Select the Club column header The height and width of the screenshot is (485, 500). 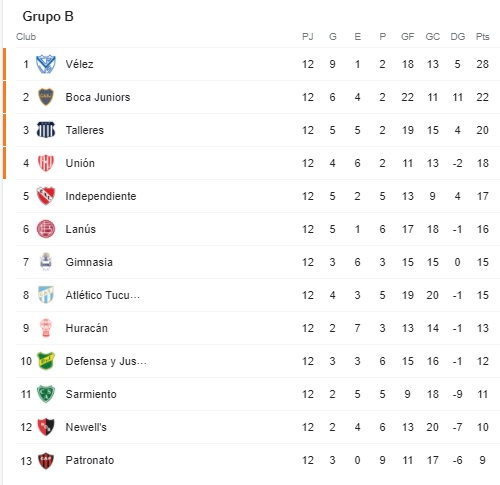coord(26,37)
